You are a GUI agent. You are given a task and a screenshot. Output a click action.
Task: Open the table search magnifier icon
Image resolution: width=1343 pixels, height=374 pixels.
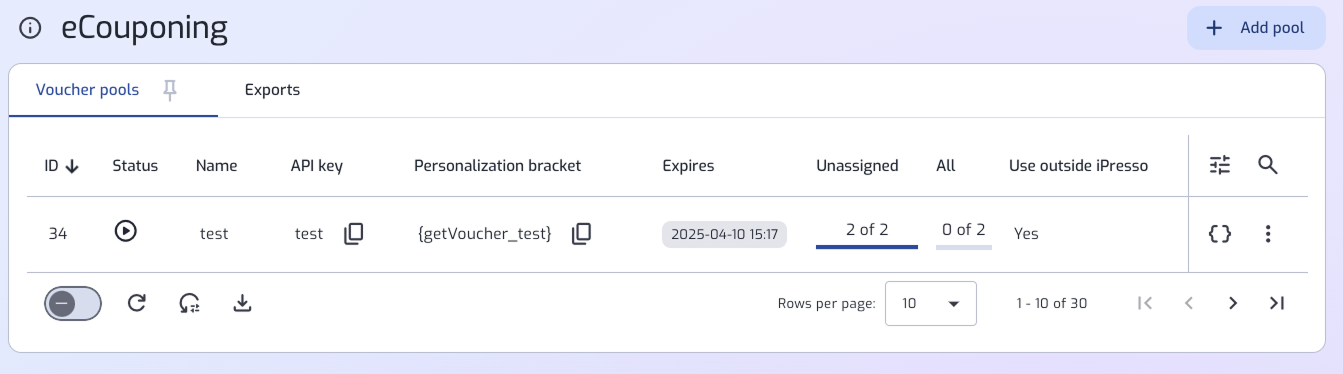(x=1268, y=165)
